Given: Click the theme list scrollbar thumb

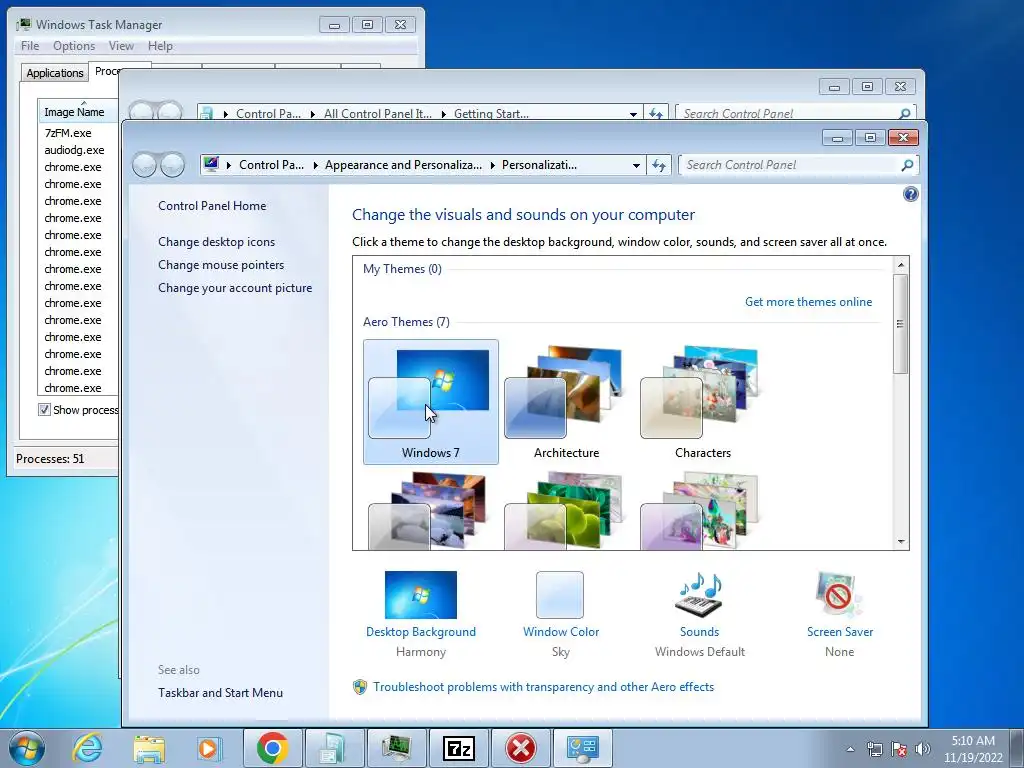Looking at the screenshot, I should pyautogui.click(x=901, y=324).
